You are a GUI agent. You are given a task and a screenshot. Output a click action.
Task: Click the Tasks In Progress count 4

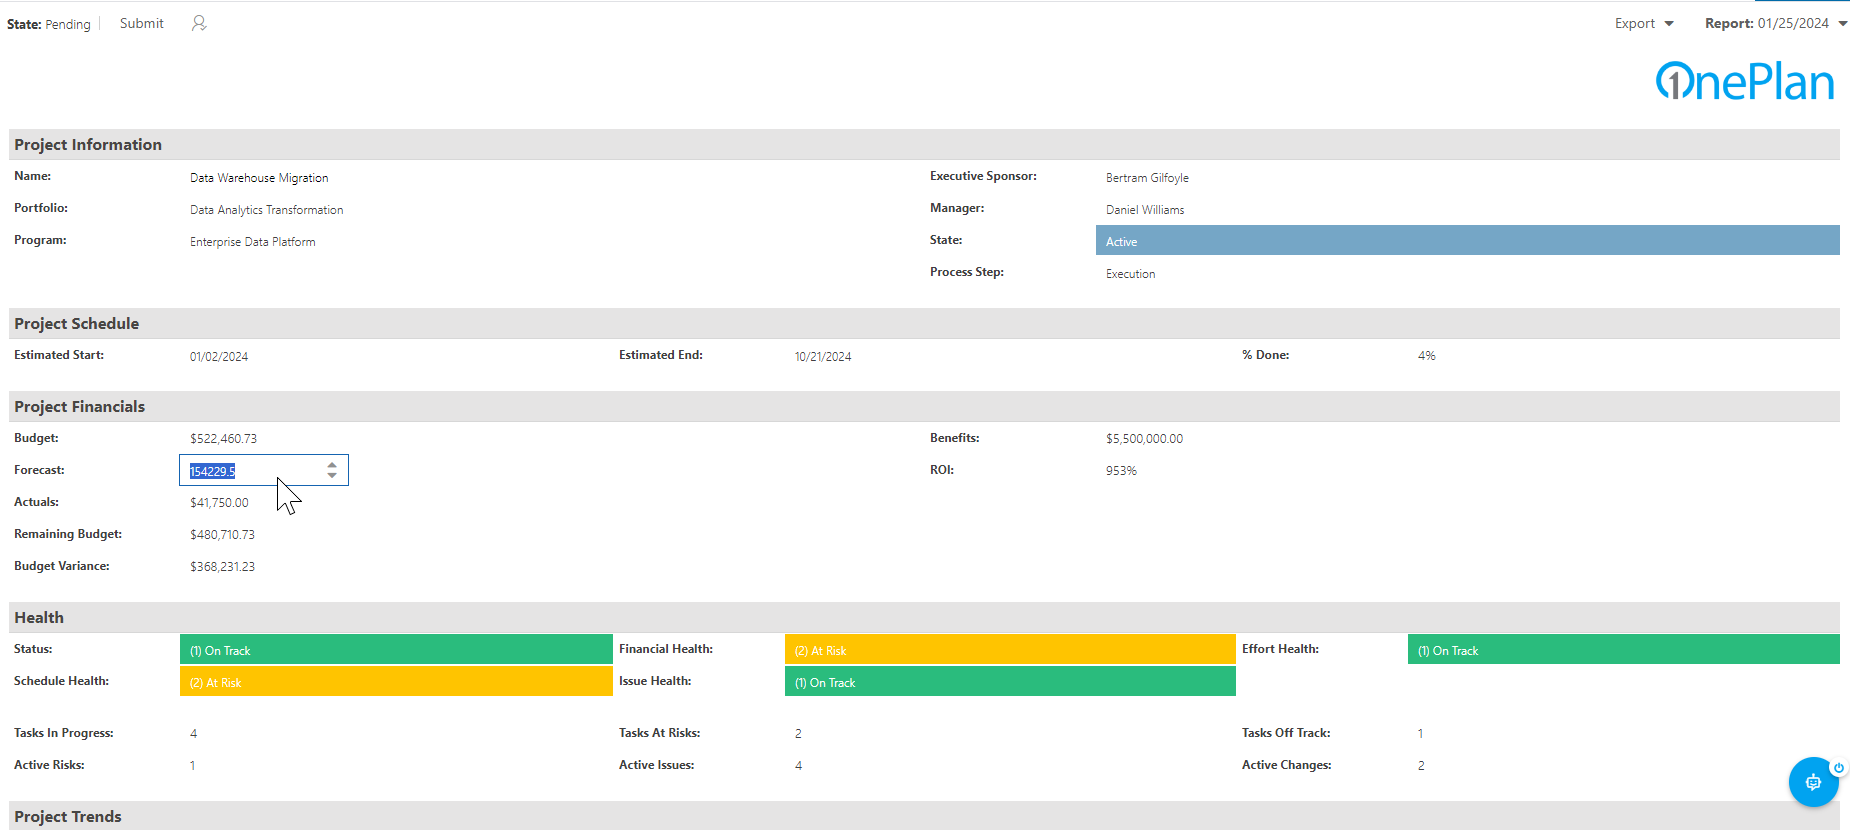tap(193, 734)
